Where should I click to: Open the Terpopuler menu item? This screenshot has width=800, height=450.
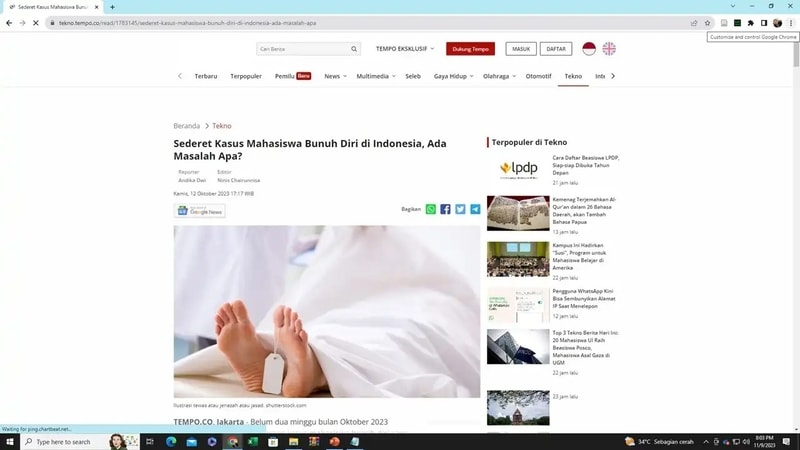246,76
